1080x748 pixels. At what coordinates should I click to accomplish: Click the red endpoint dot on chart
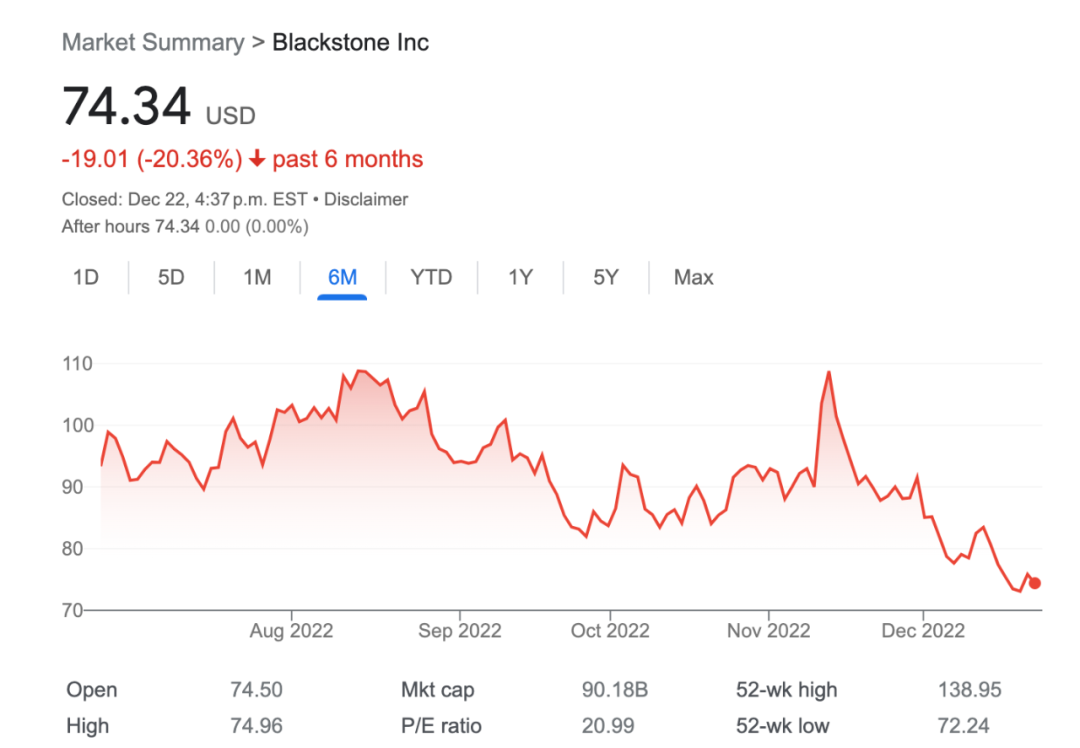(1035, 583)
